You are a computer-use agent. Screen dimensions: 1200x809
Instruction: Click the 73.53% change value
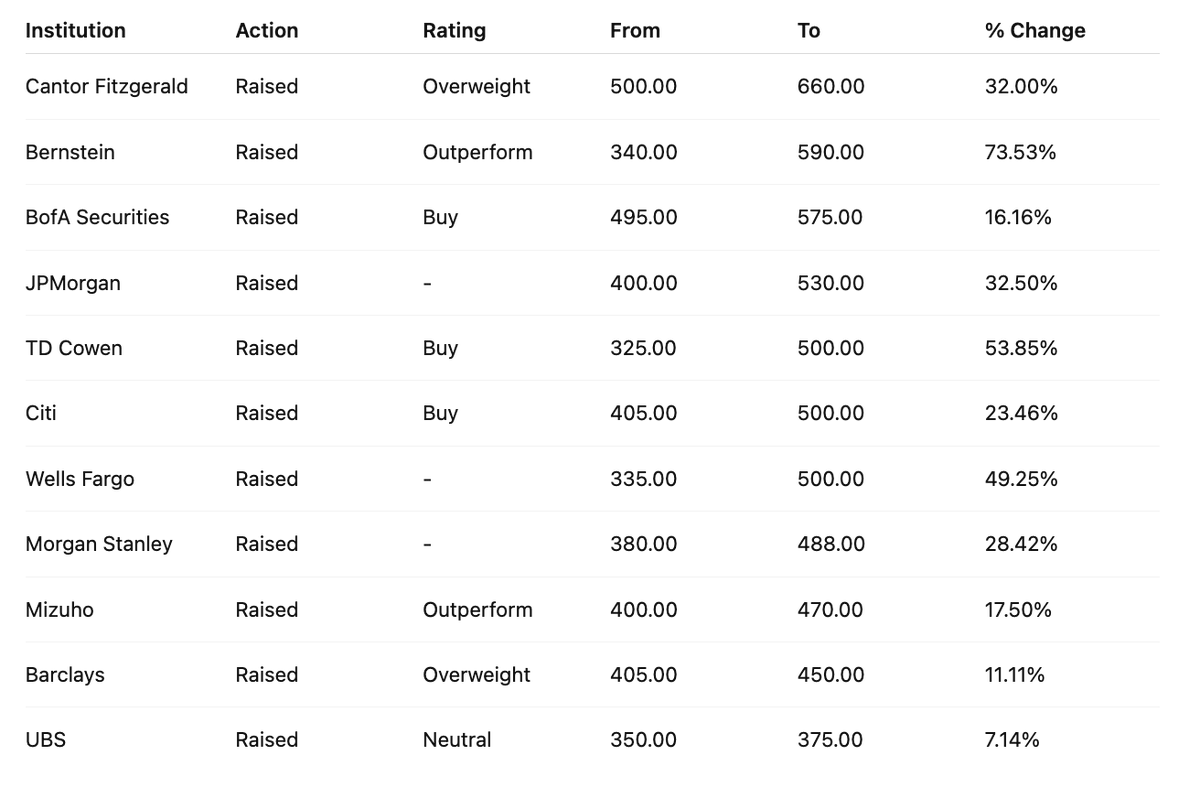[x=1021, y=152]
